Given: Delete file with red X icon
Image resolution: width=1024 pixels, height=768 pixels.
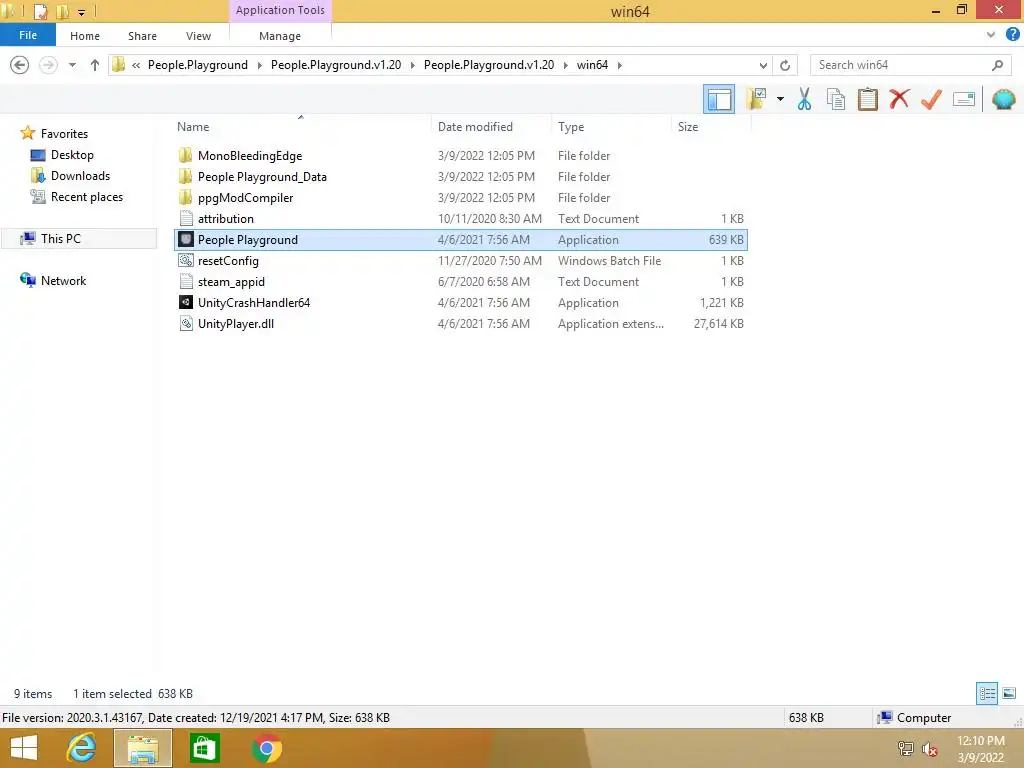Looking at the screenshot, I should (899, 99).
